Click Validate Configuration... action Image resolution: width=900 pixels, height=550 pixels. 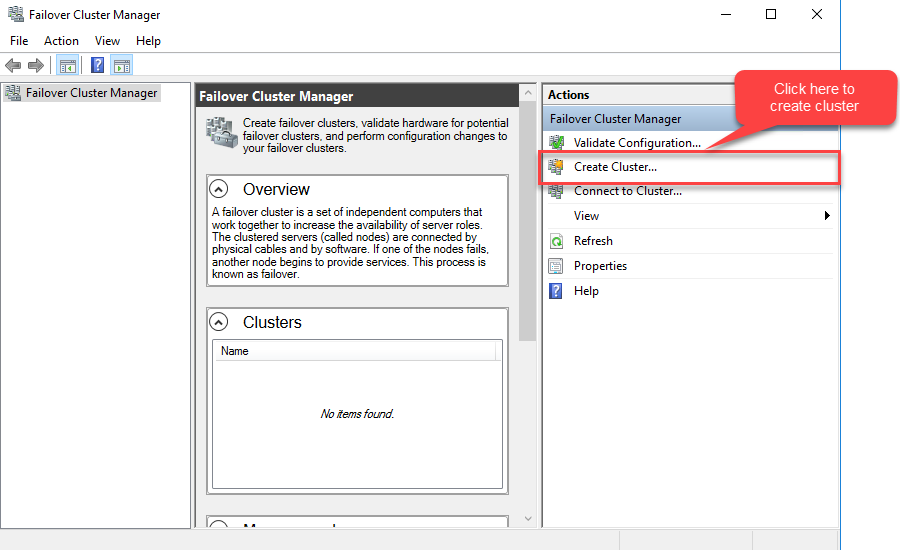[x=637, y=143]
